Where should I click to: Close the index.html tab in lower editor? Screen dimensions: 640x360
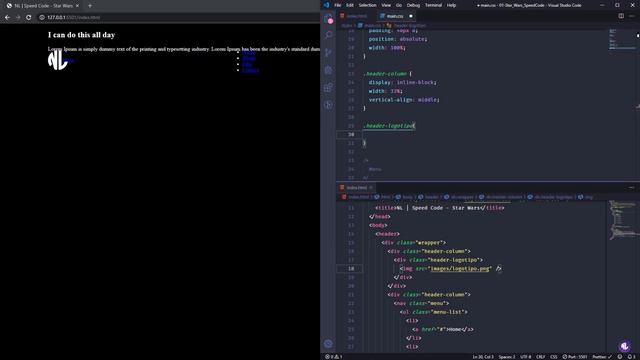[x=371, y=187]
